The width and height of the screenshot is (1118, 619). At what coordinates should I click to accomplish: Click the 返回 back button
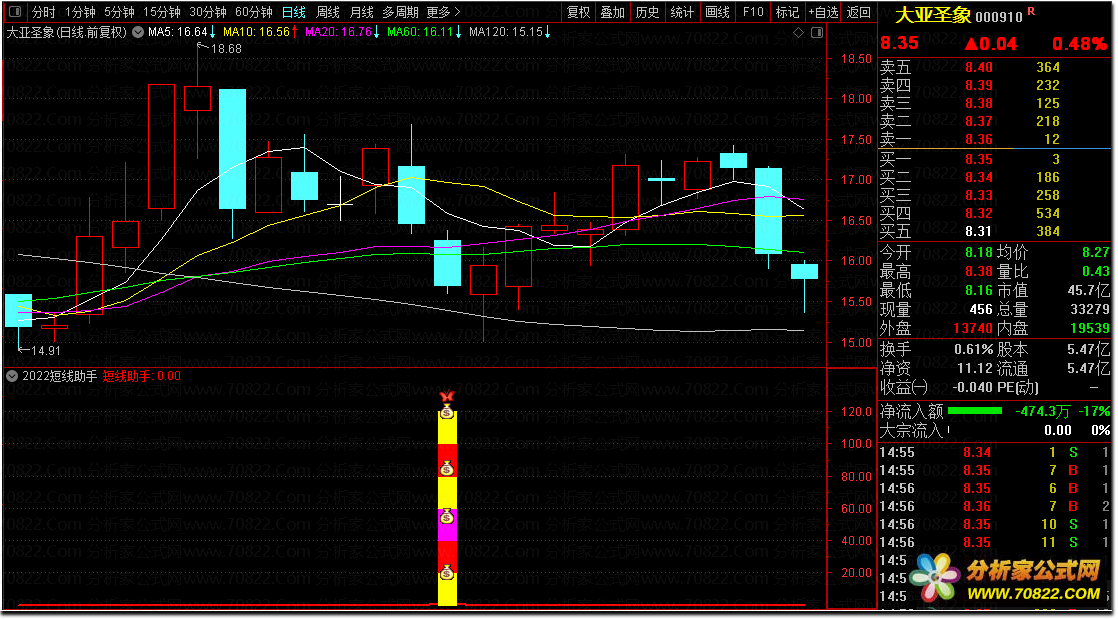click(x=858, y=12)
